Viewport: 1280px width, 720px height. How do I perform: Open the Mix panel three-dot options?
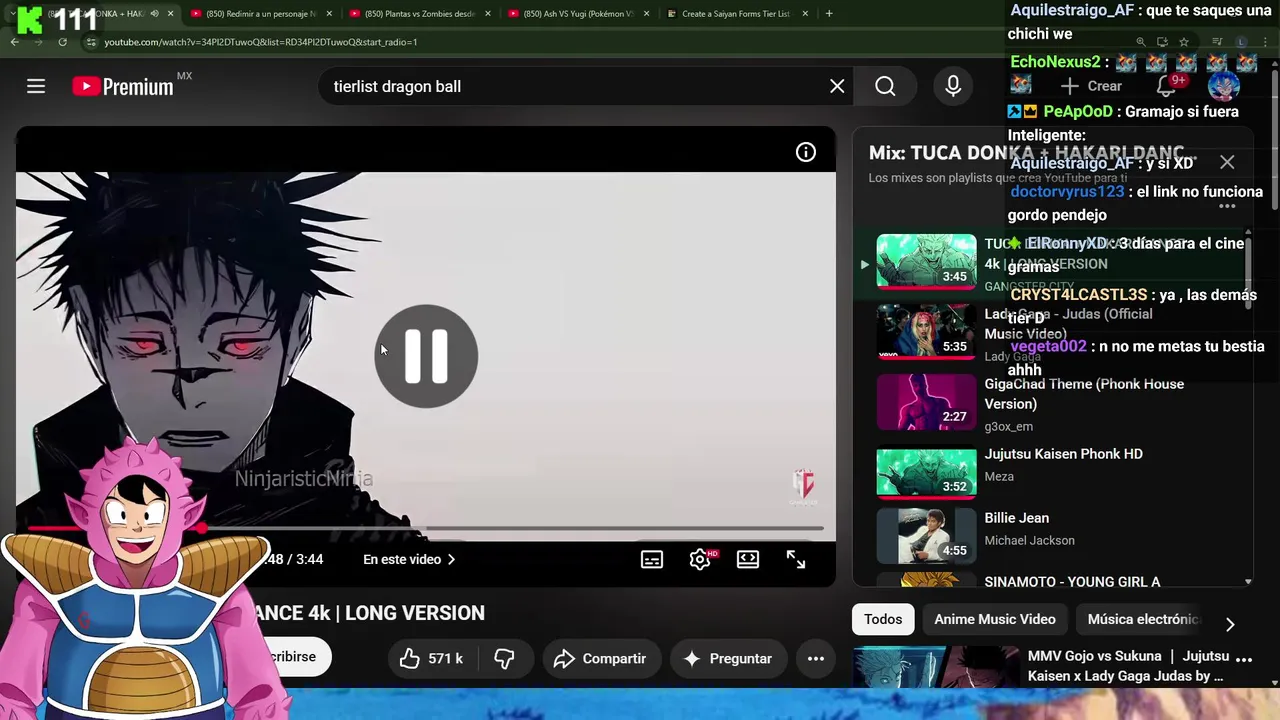tap(1227, 206)
